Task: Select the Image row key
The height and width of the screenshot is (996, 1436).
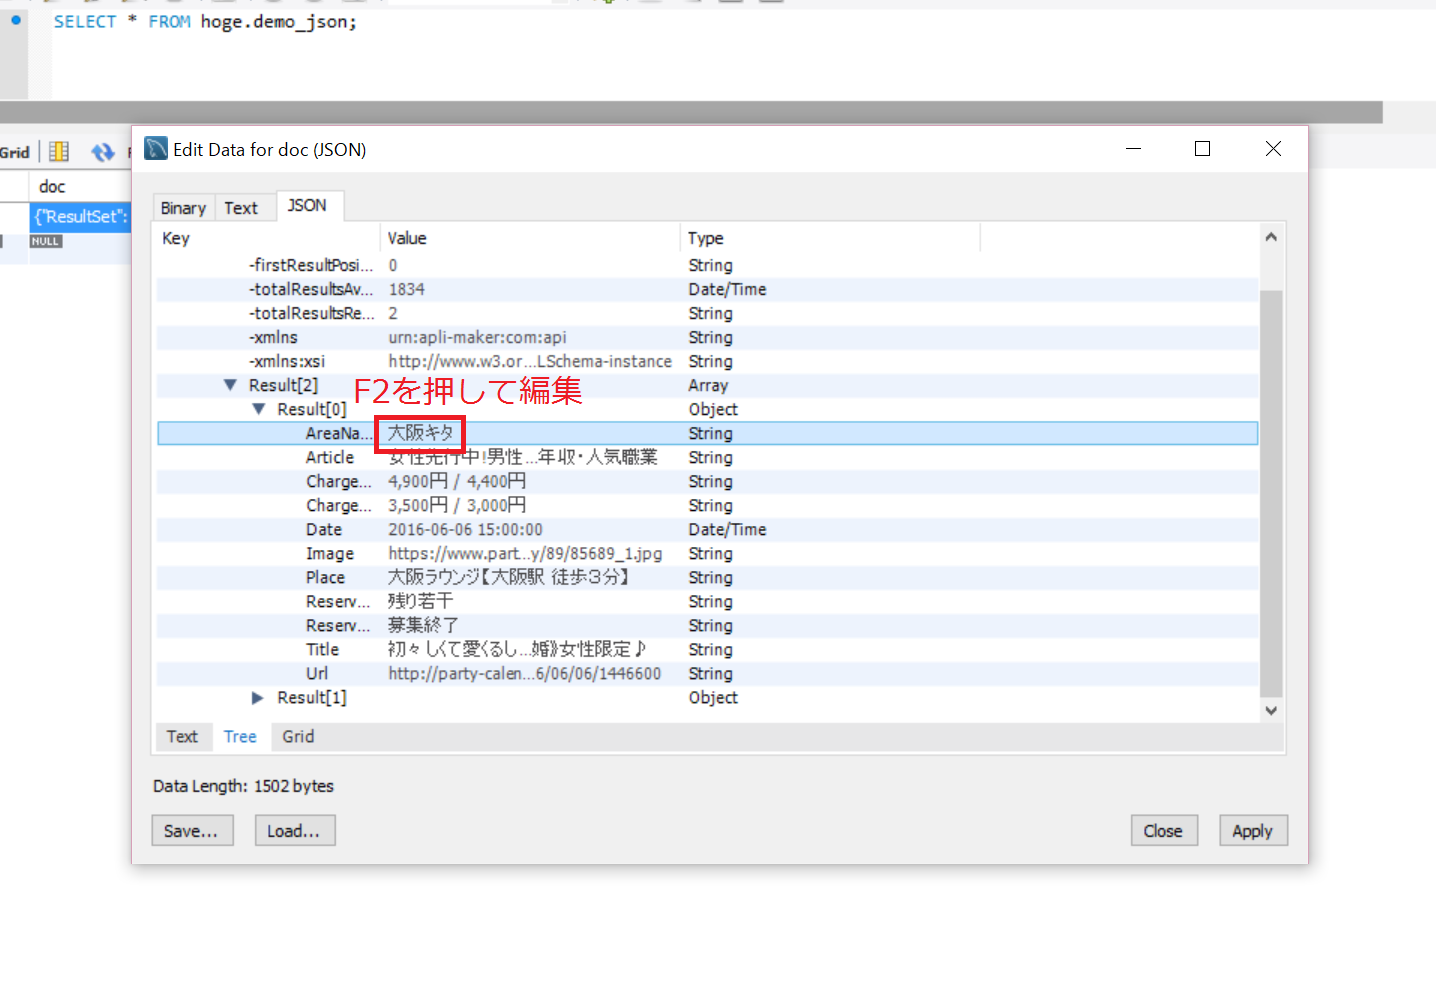Action: coord(330,553)
